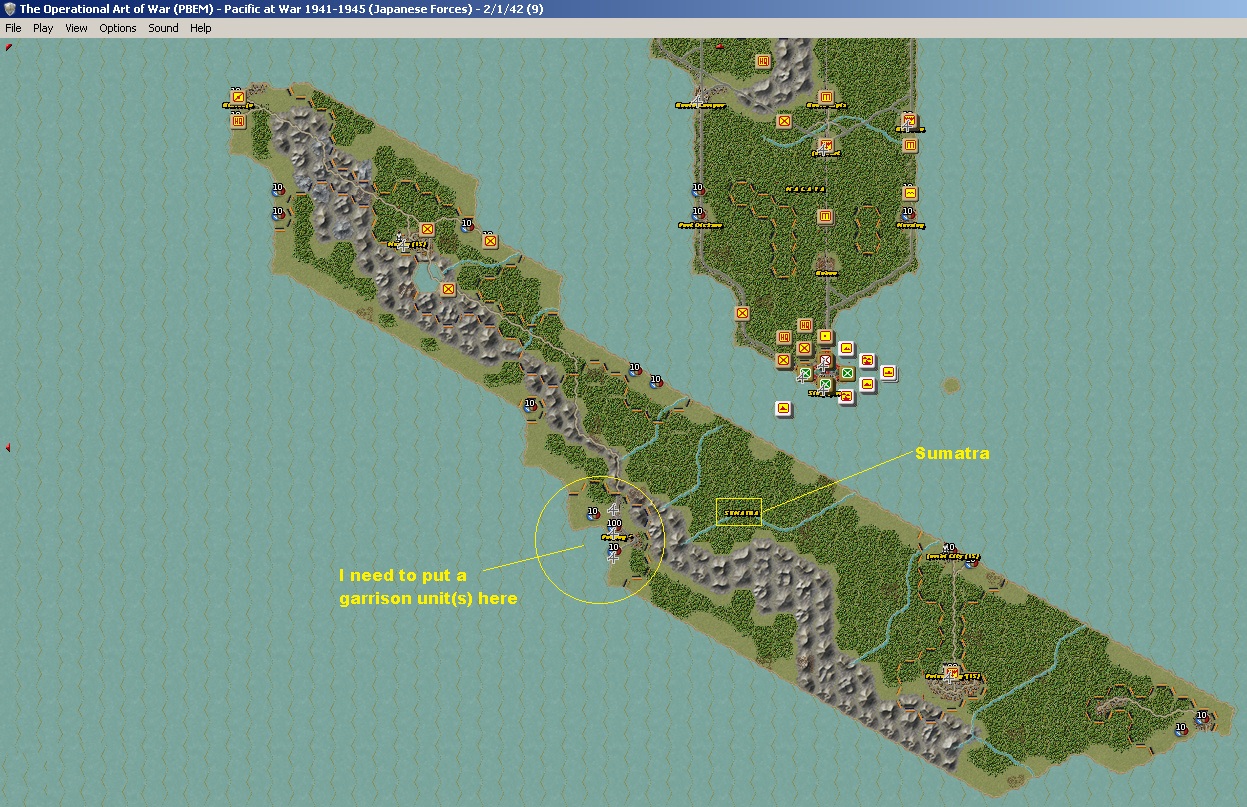Click easternmost objective marker at Sumatra's southeast tip
1247x807 pixels.
[x=1202, y=716]
